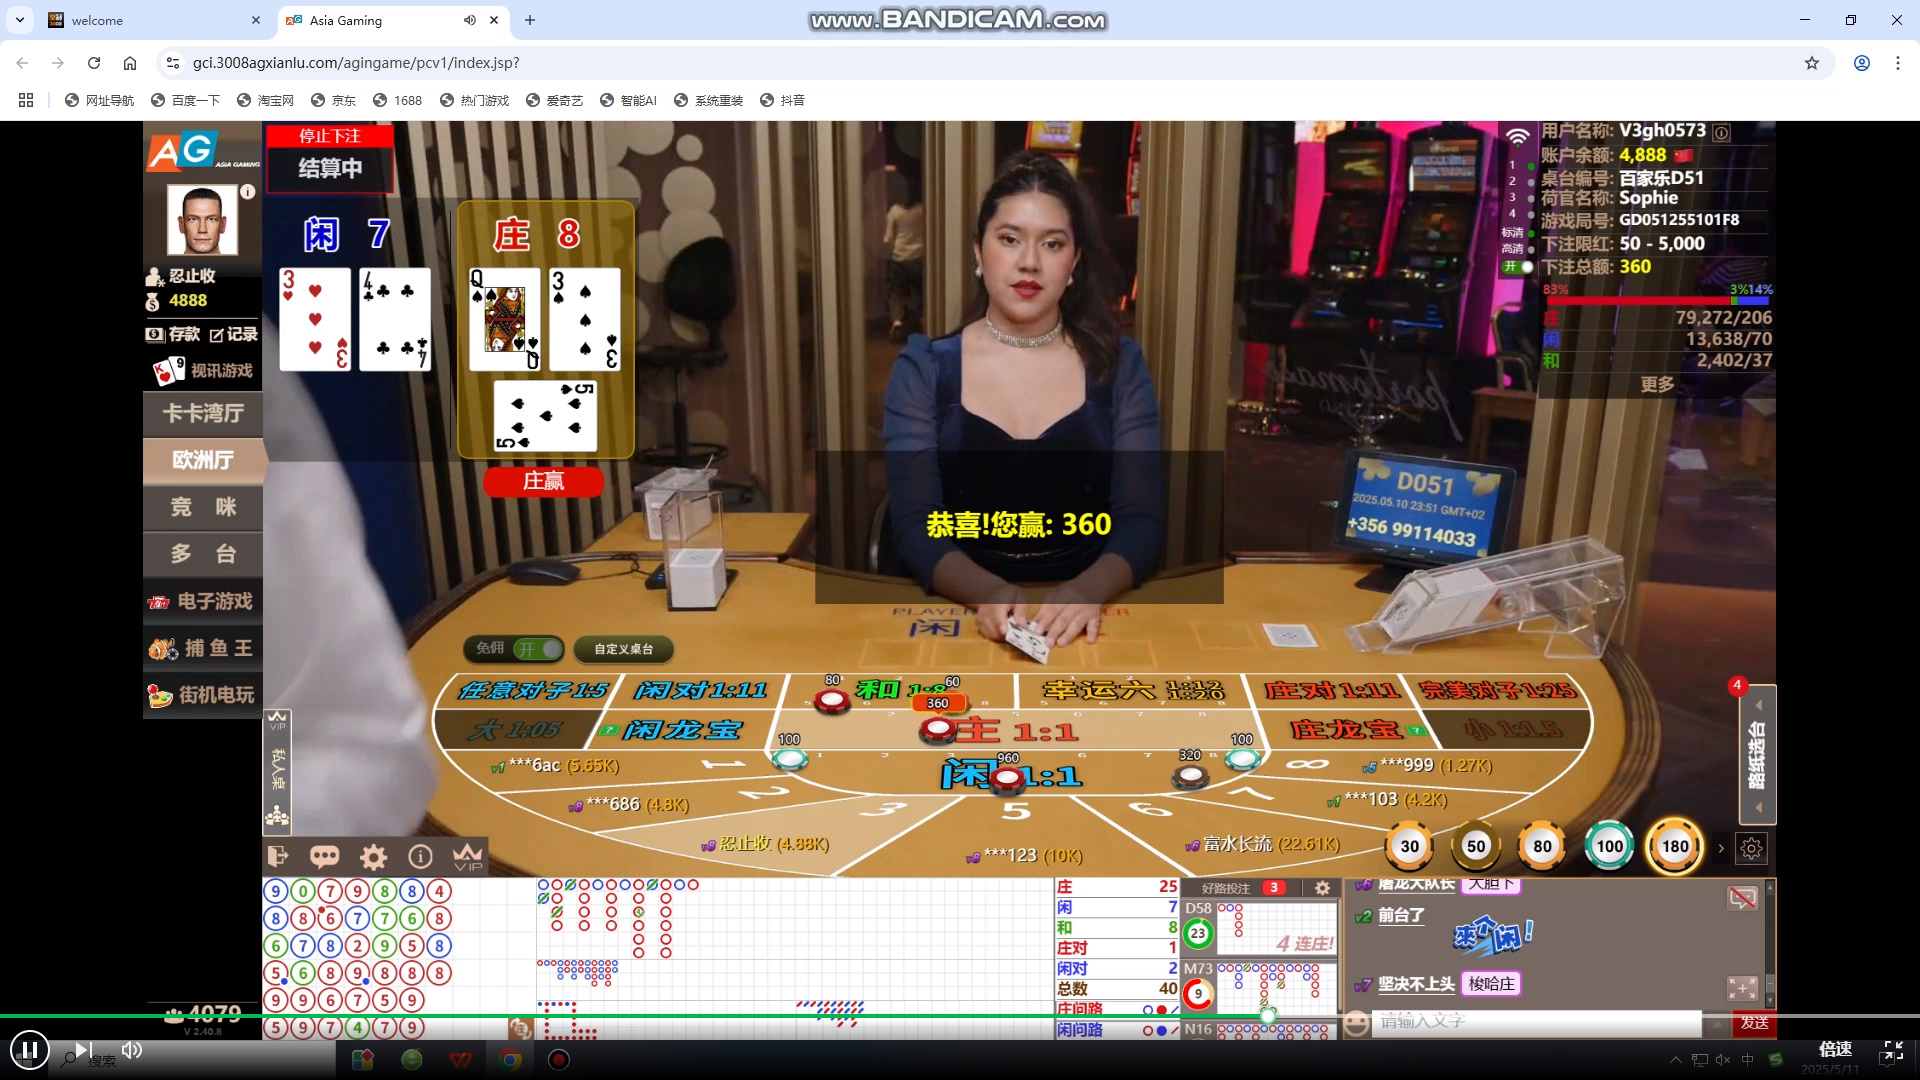Image resolution: width=1920 pixels, height=1080 pixels.
Task: Open the exit table door icon
Action: pos(278,857)
